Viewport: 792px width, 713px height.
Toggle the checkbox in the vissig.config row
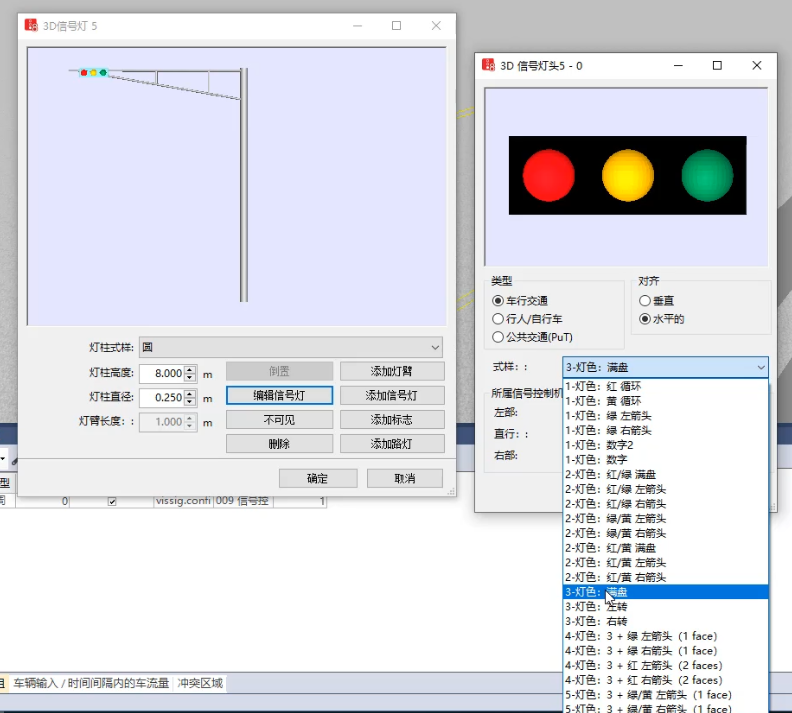112,501
